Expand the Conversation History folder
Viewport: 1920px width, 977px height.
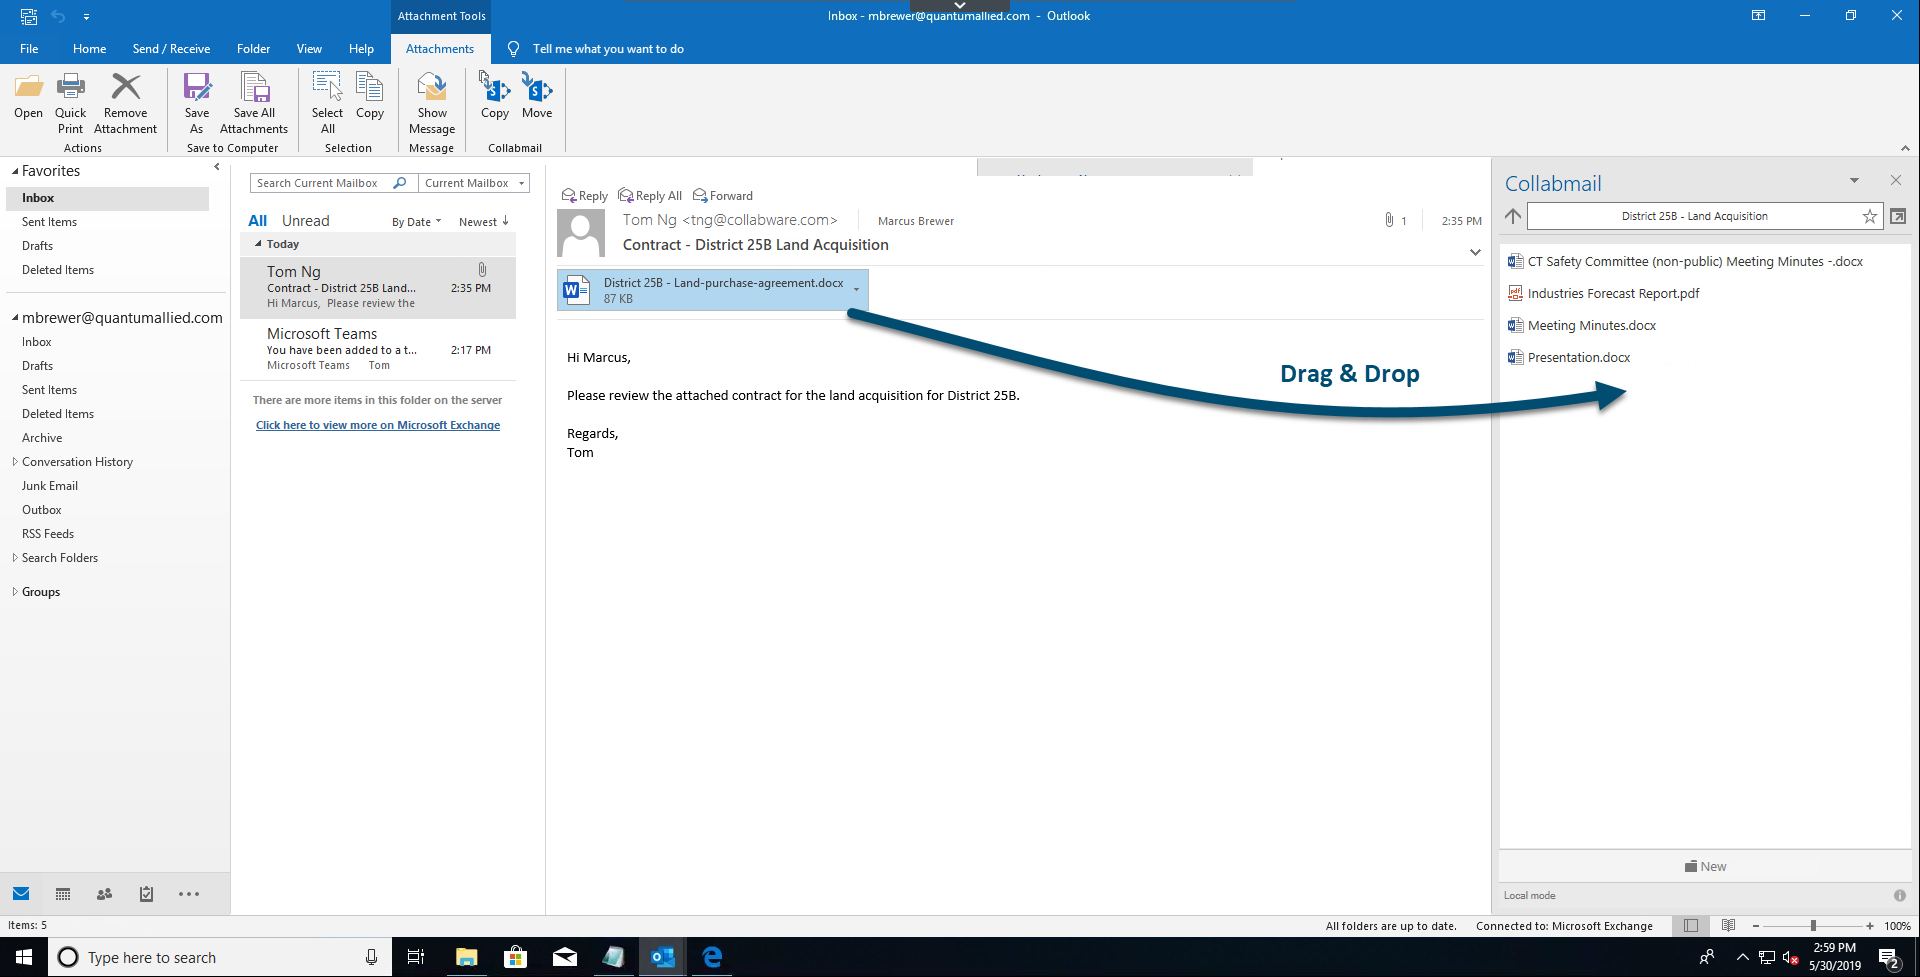coord(14,461)
